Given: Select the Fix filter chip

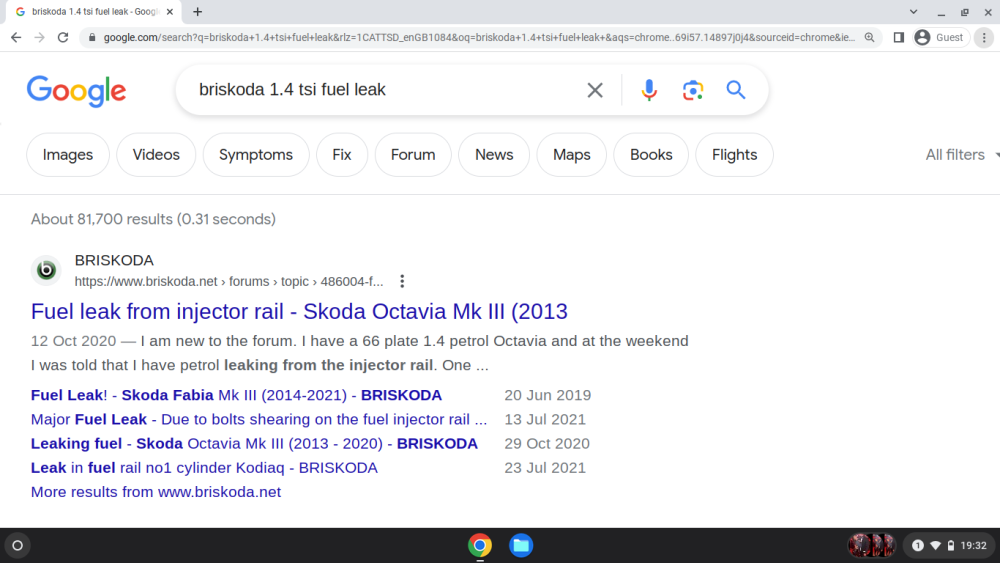Looking at the screenshot, I should click(342, 155).
